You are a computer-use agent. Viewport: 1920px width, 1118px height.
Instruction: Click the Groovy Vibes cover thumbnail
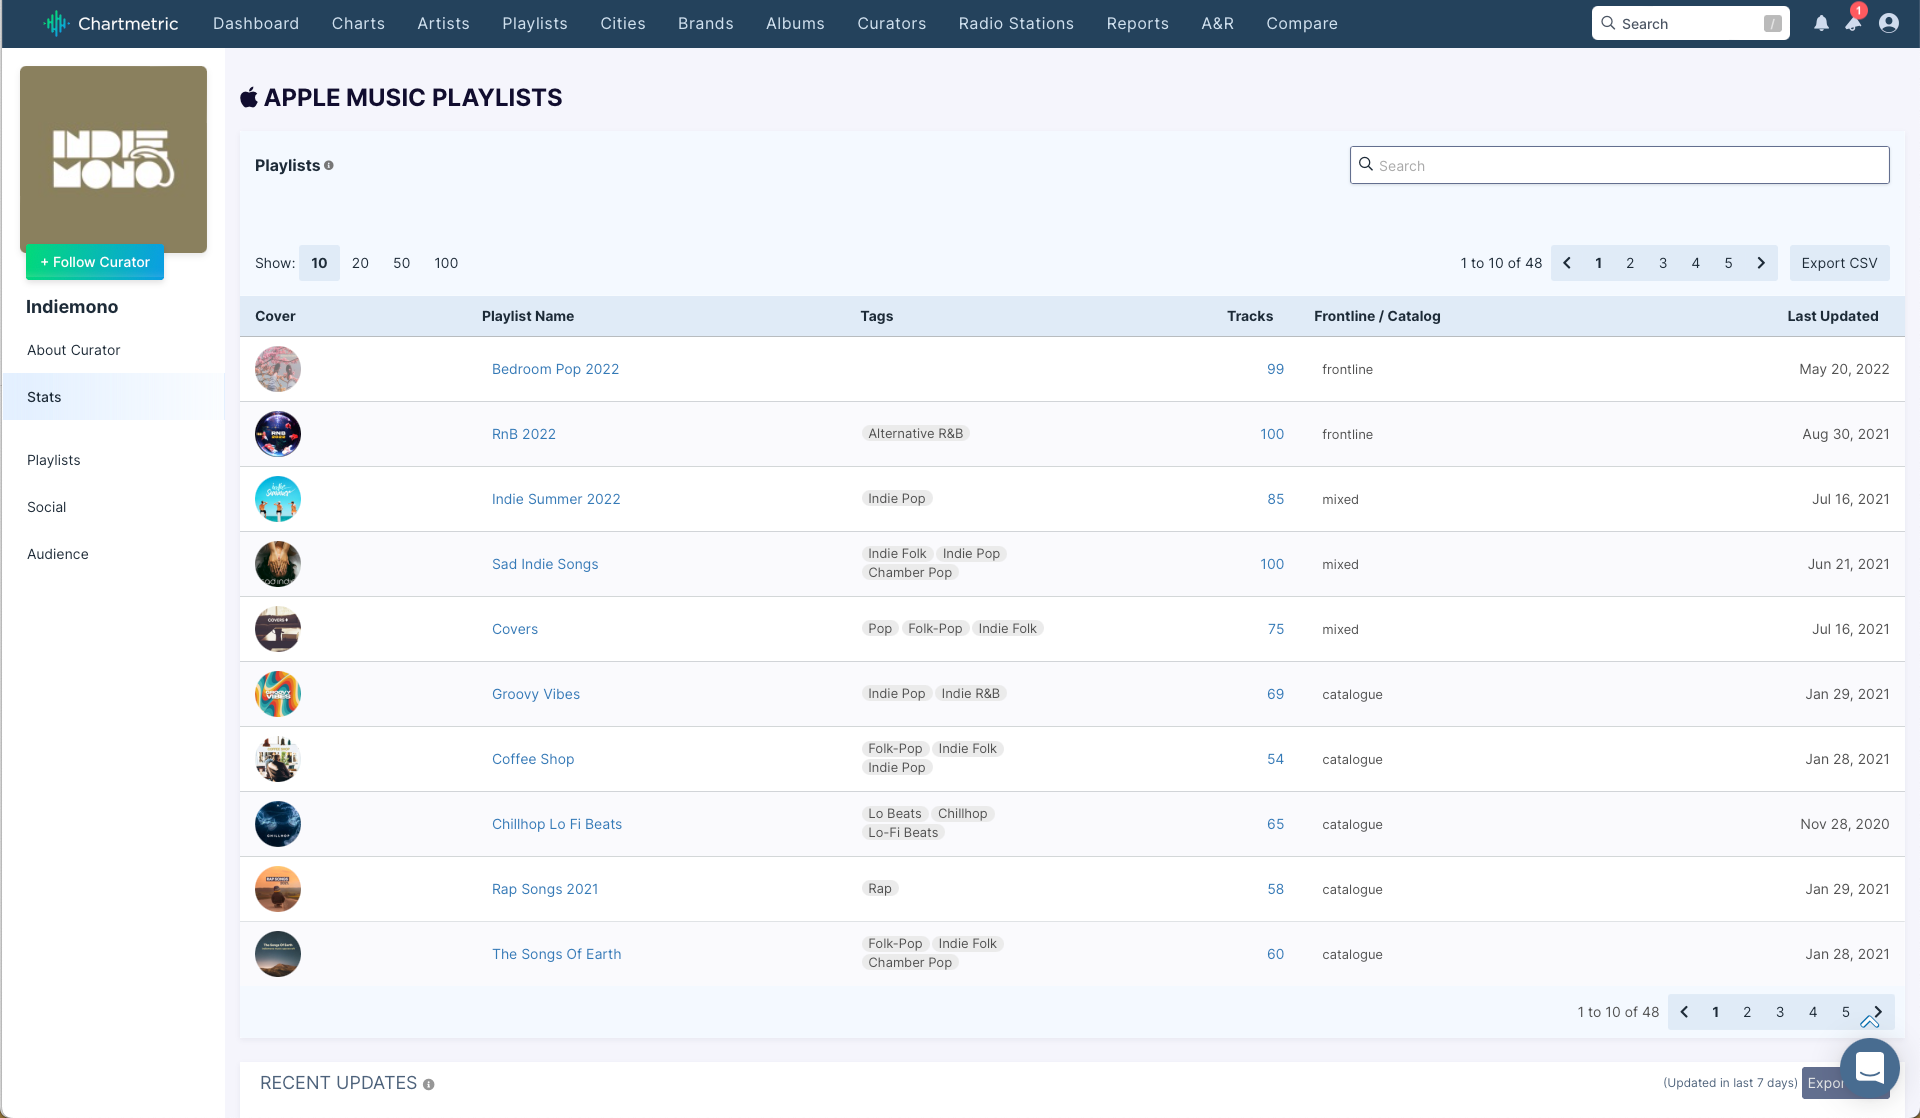tap(278, 694)
